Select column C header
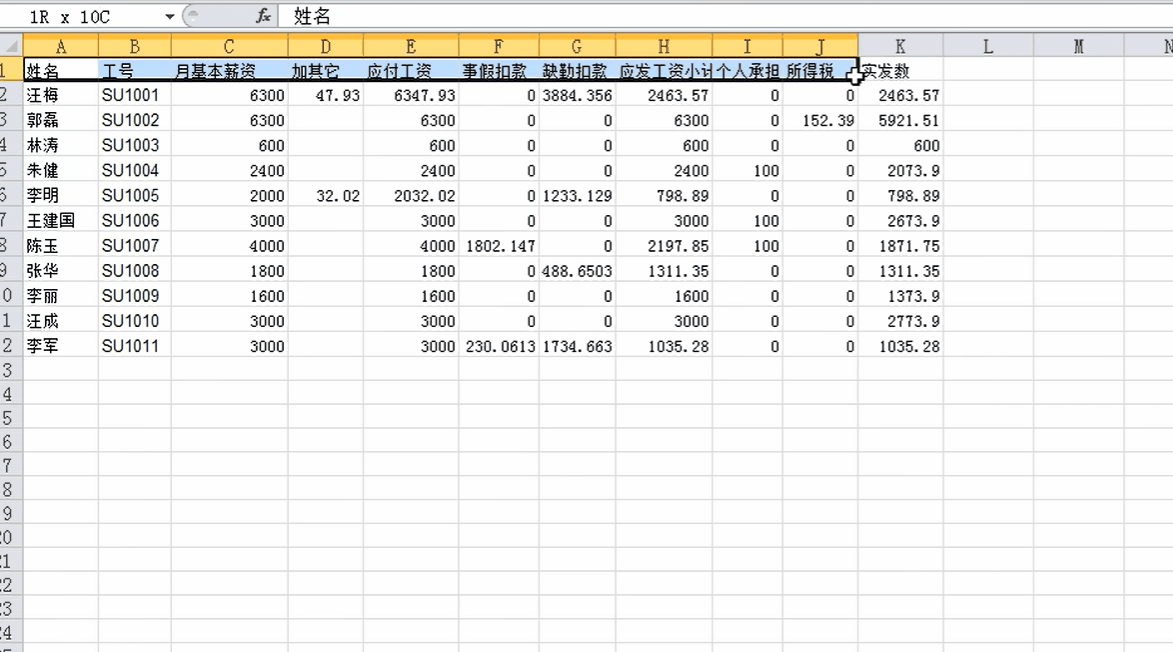1173x652 pixels. 229,47
